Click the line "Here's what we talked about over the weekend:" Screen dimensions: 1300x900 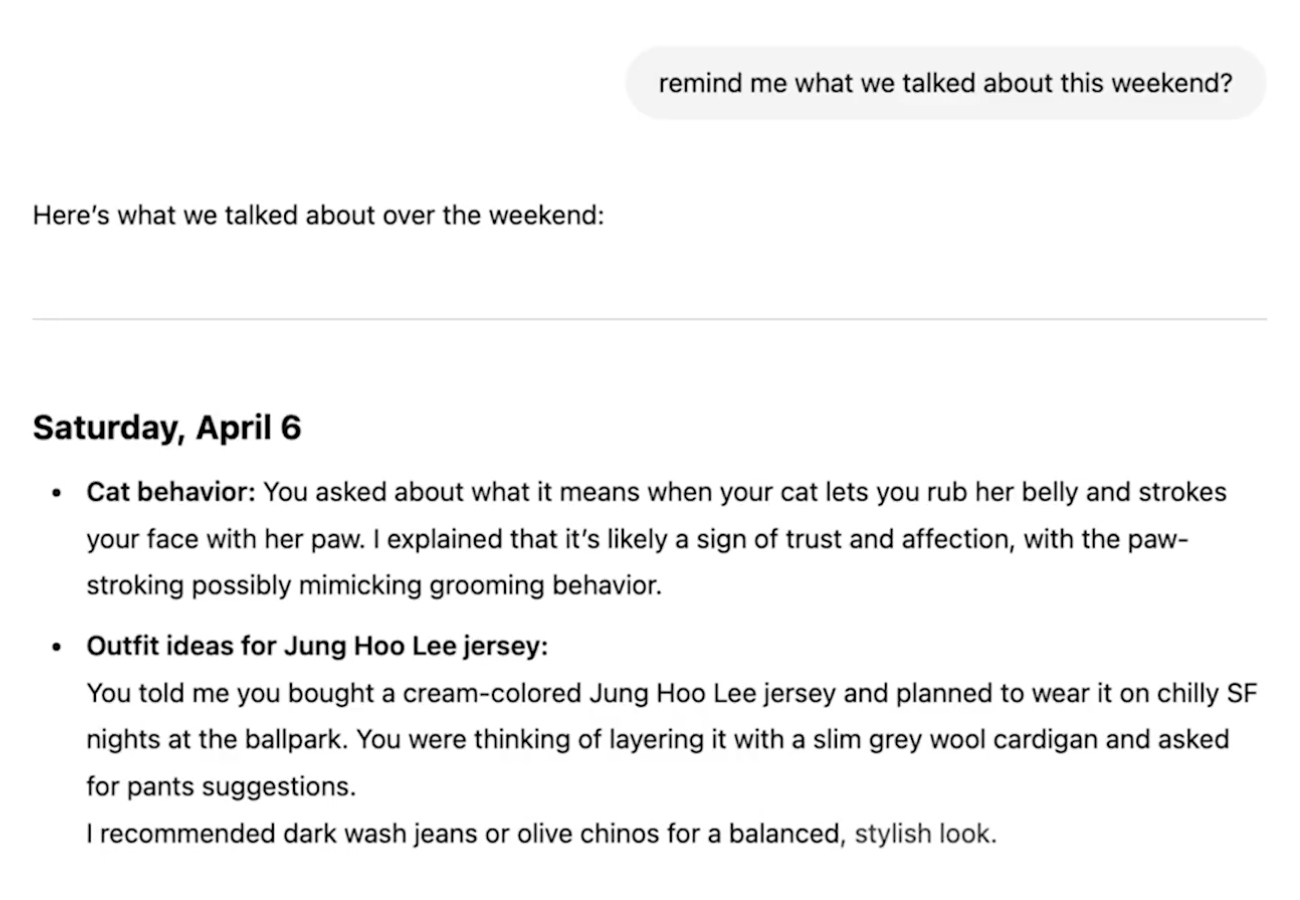(x=319, y=215)
